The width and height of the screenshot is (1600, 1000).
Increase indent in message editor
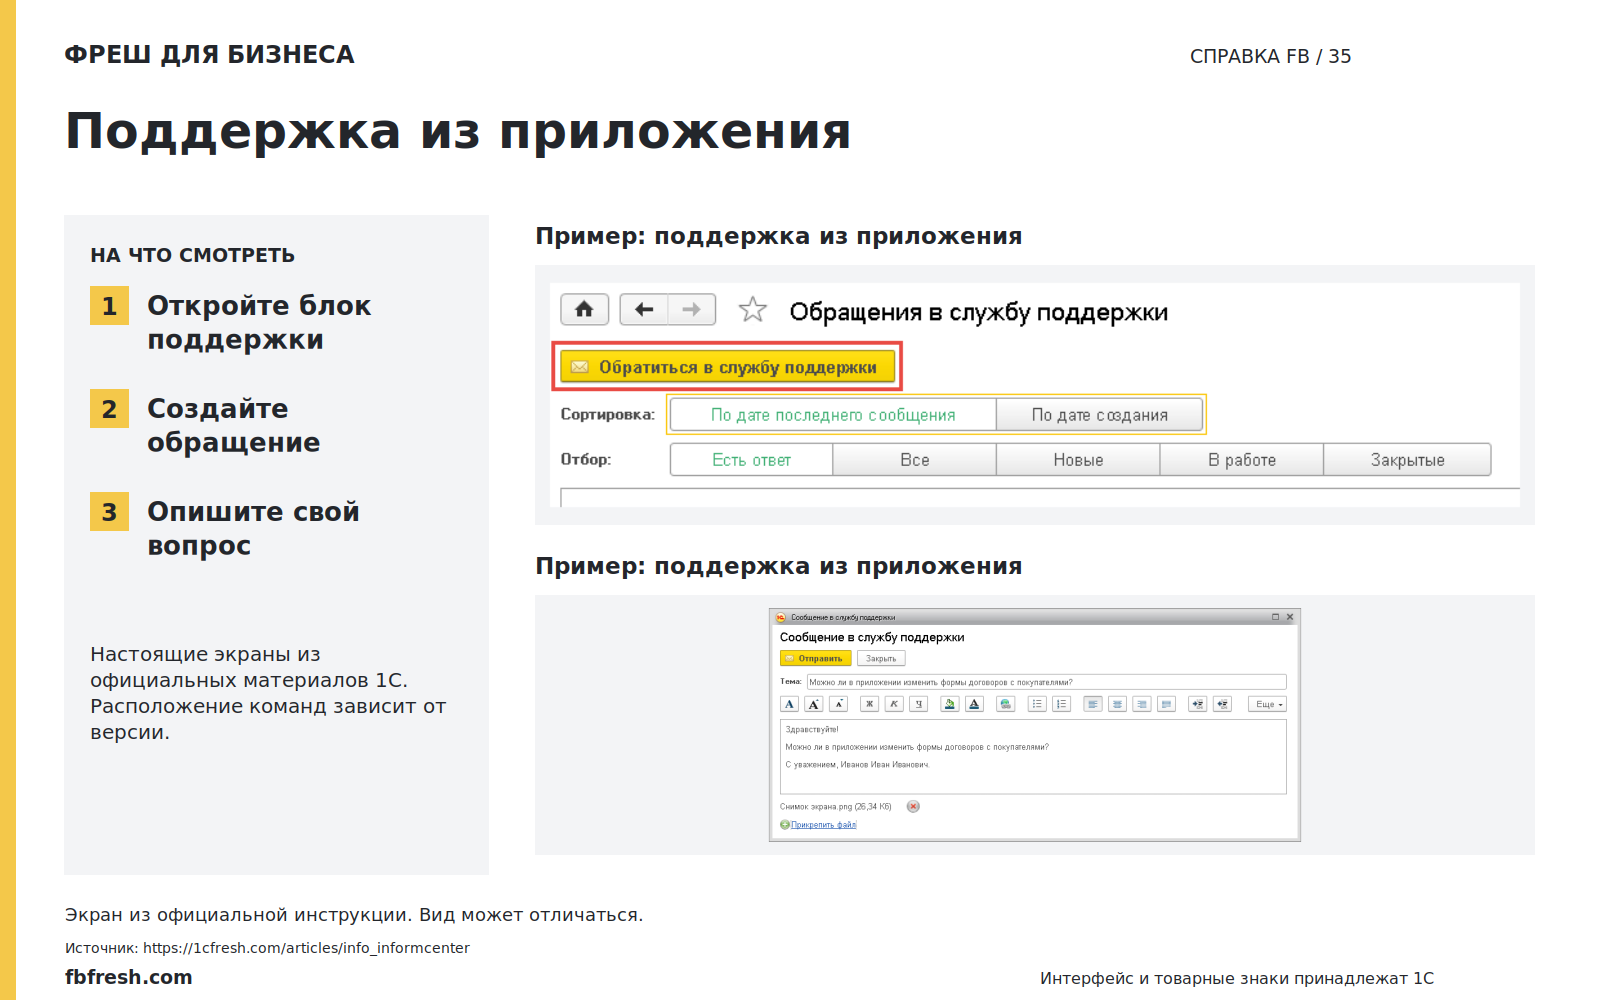(x=1198, y=704)
